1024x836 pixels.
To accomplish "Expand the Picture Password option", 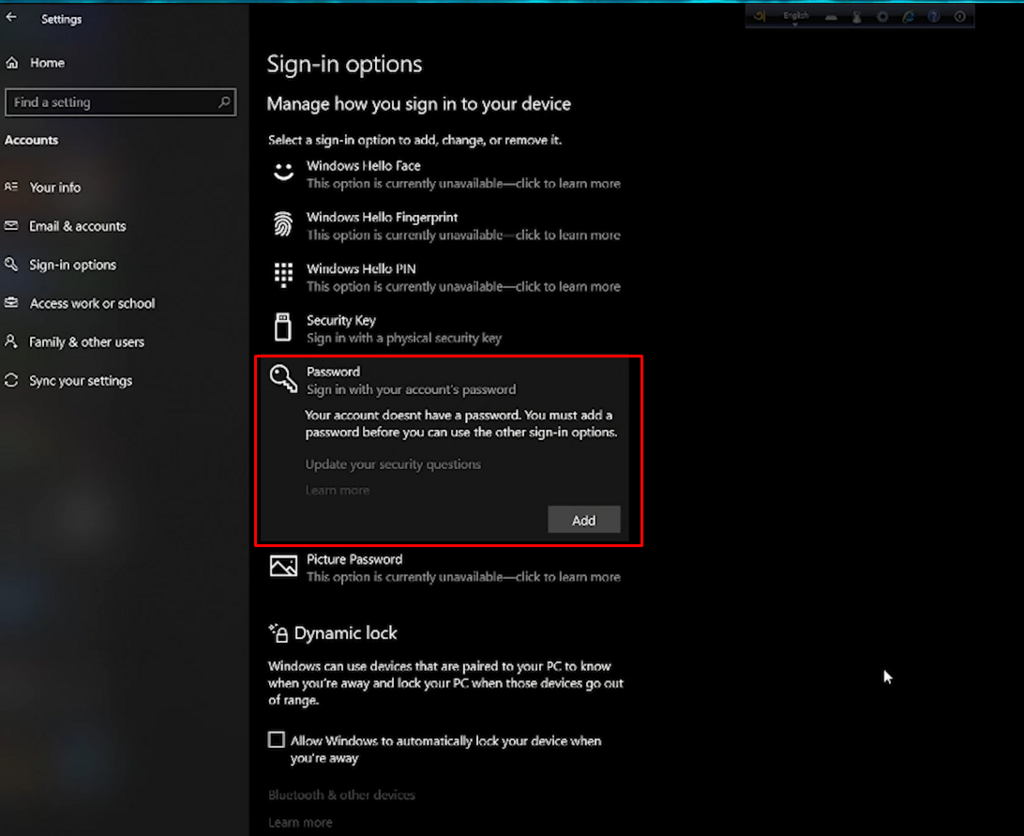I will 444,568.
